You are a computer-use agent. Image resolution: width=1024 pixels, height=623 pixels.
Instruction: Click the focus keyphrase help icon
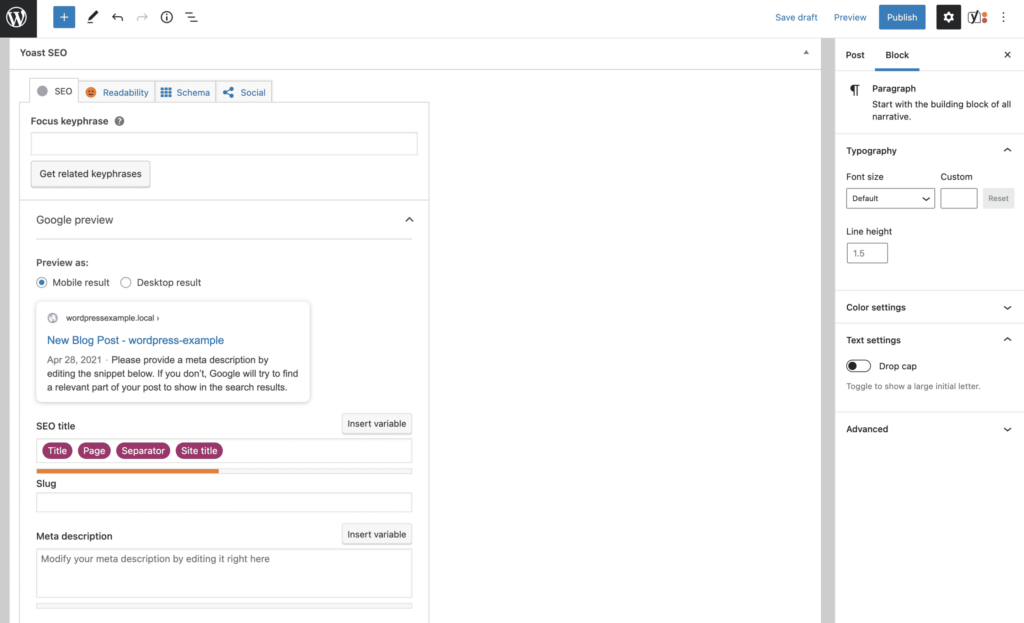pos(120,121)
